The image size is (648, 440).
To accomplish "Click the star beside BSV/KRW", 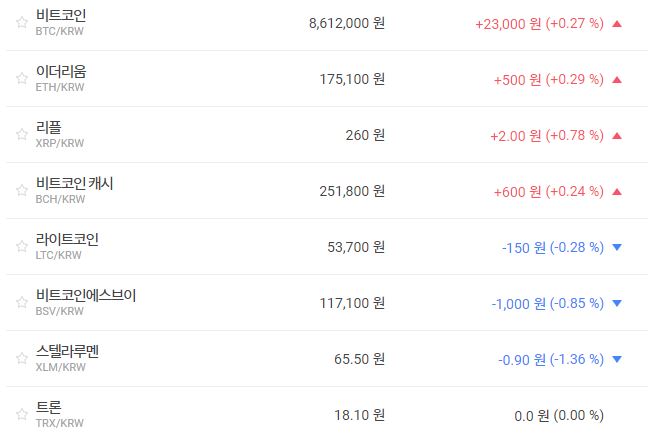I will (x=21, y=302).
